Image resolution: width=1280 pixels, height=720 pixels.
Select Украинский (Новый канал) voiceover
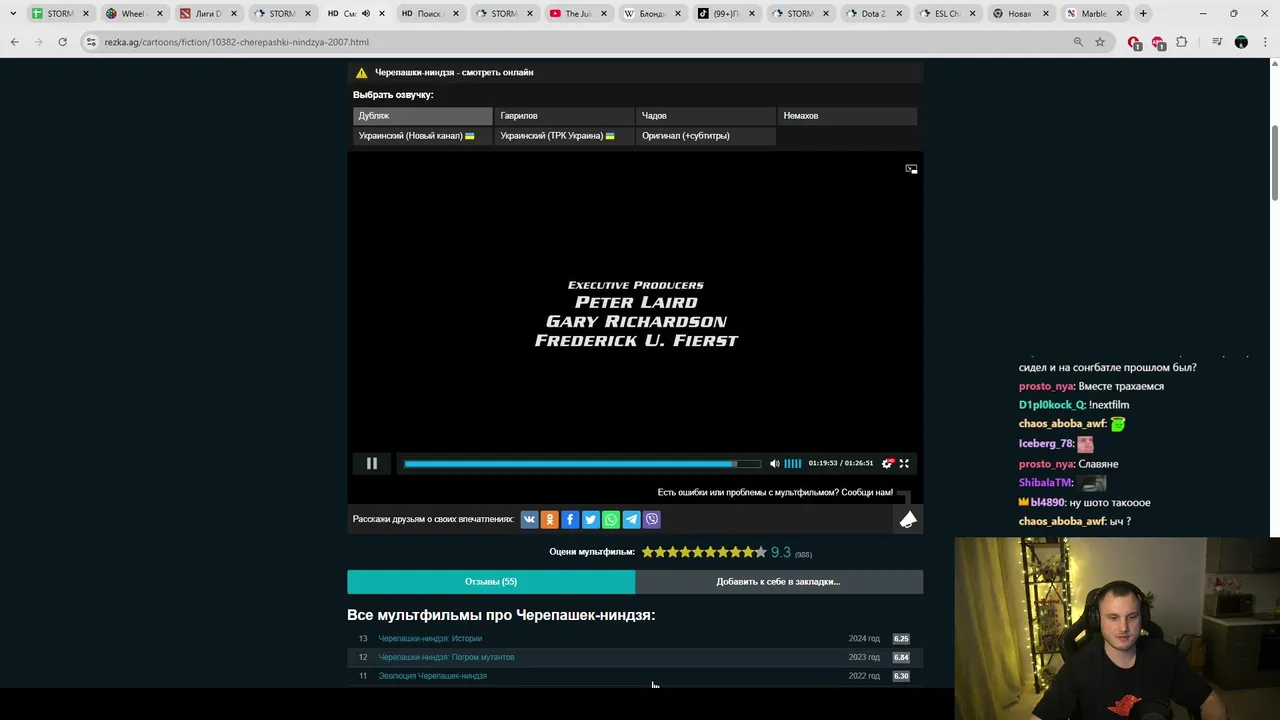point(422,136)
